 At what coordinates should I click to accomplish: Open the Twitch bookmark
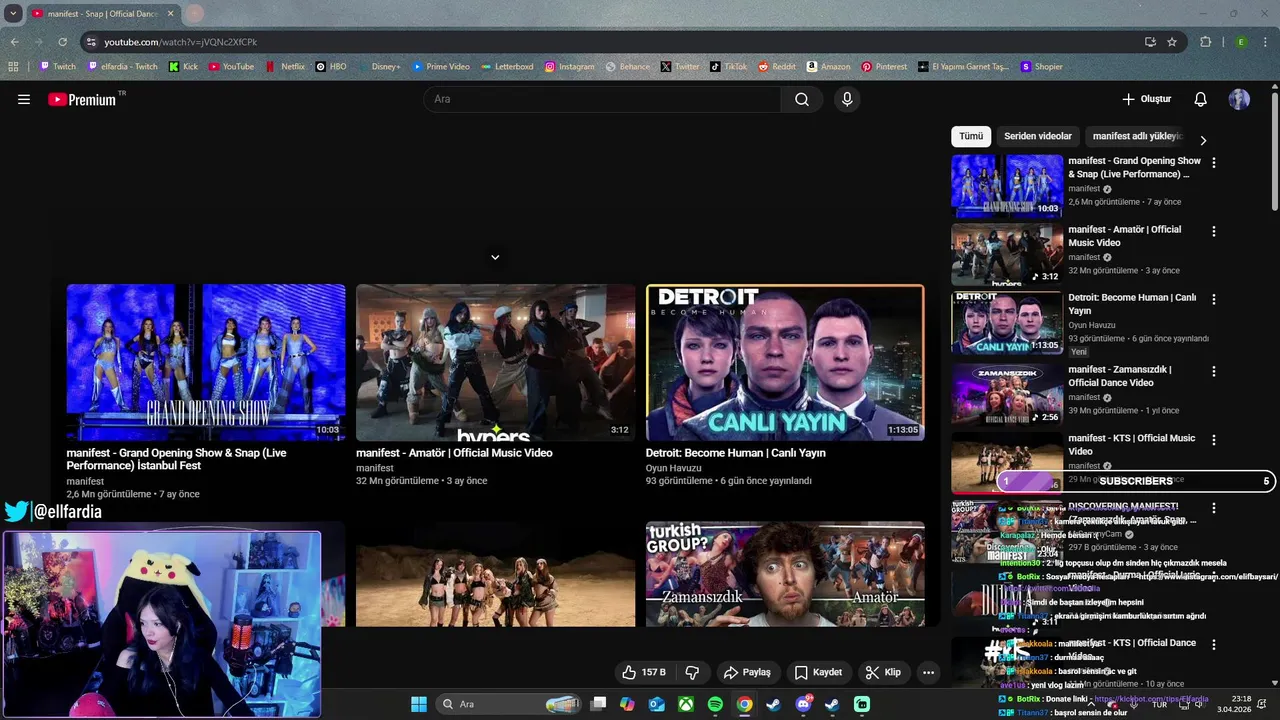58,67
